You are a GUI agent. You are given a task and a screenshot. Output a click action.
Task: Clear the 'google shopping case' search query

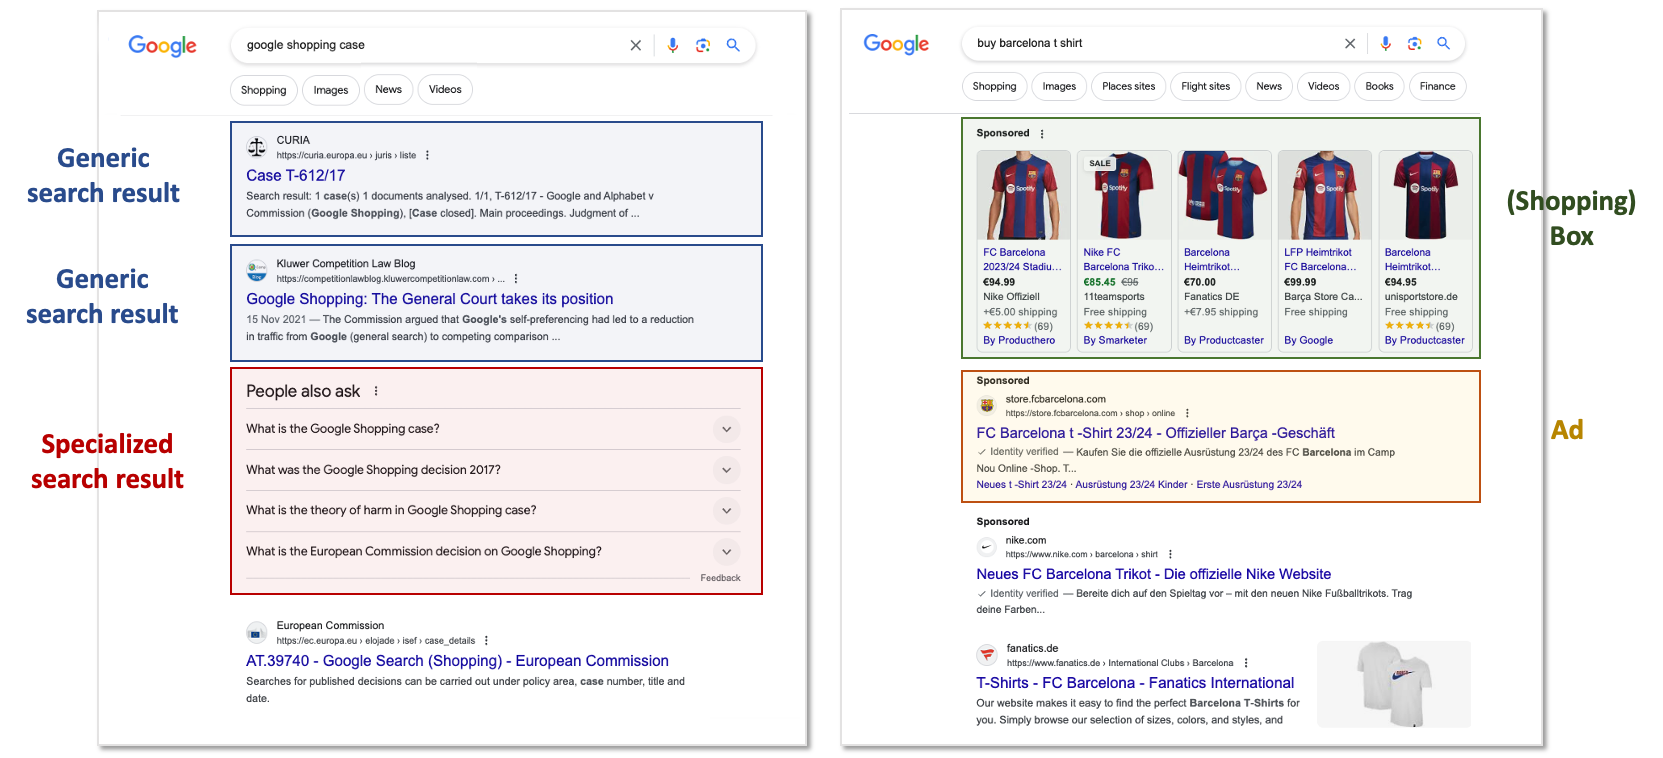[635, 45]
